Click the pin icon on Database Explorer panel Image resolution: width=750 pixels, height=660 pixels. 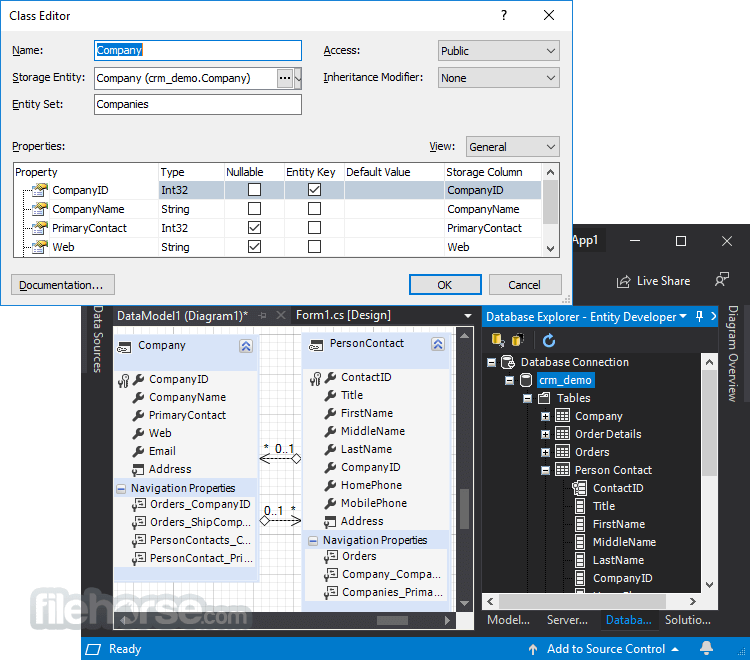[x=699, y=316]
